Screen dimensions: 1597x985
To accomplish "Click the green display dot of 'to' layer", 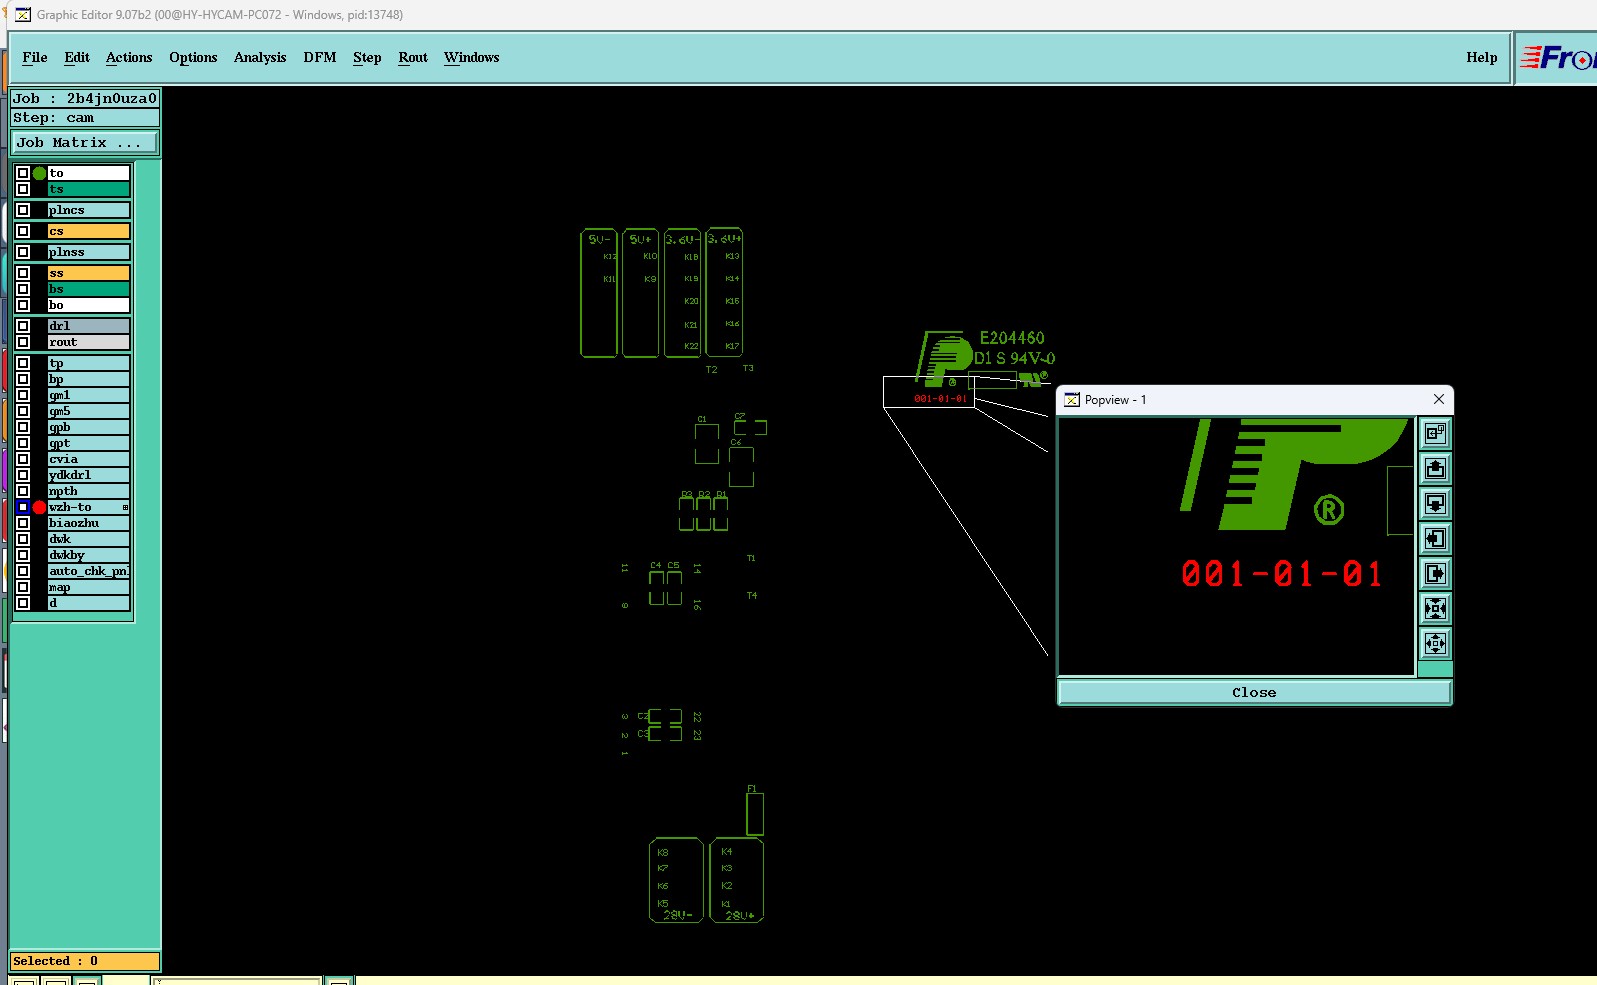I will (x=40, y=173).
